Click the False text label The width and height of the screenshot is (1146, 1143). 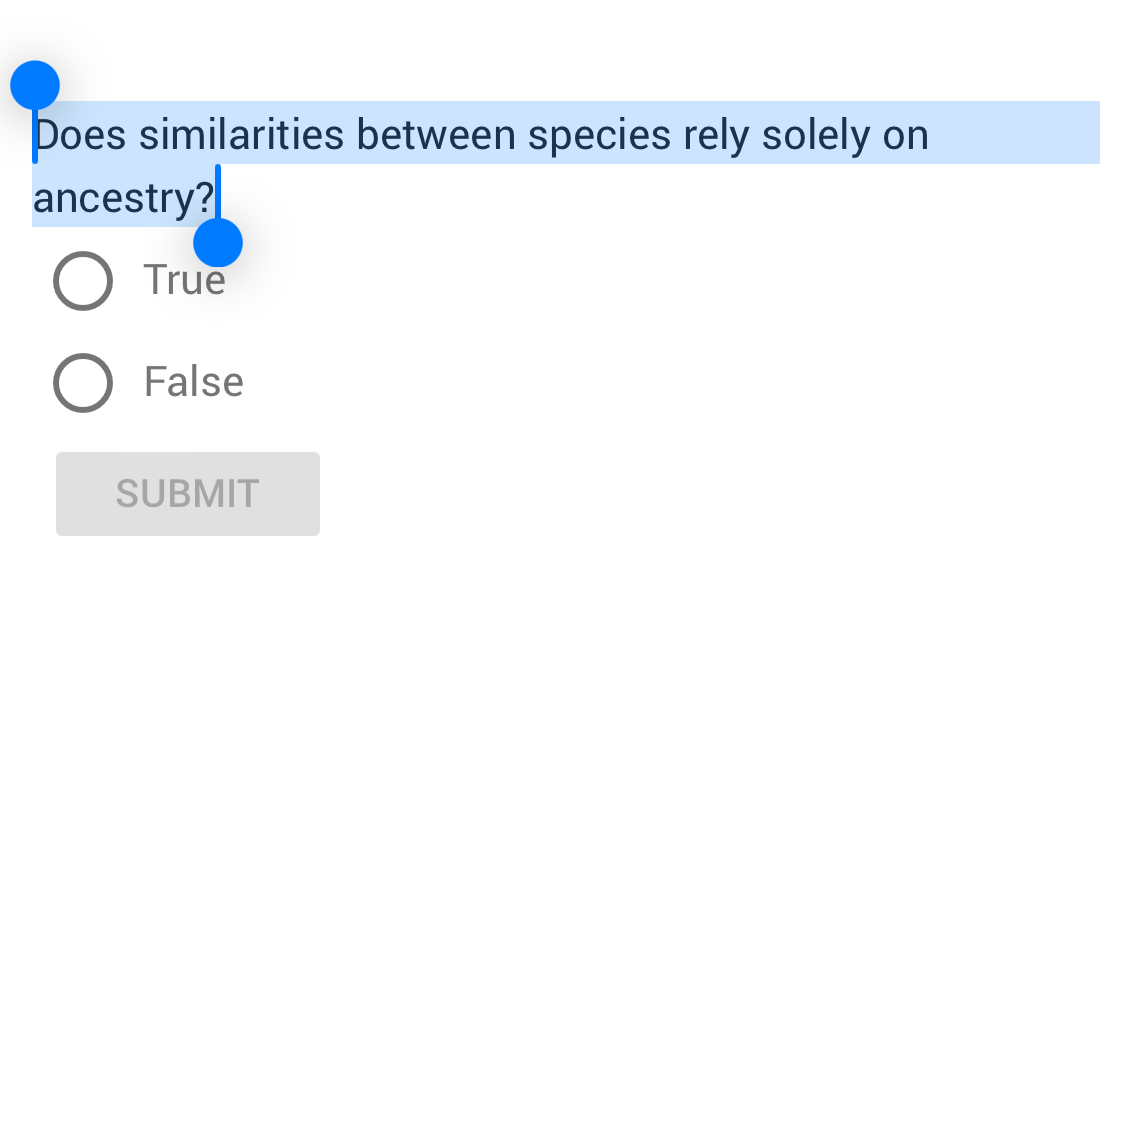(x=193, y=382)
